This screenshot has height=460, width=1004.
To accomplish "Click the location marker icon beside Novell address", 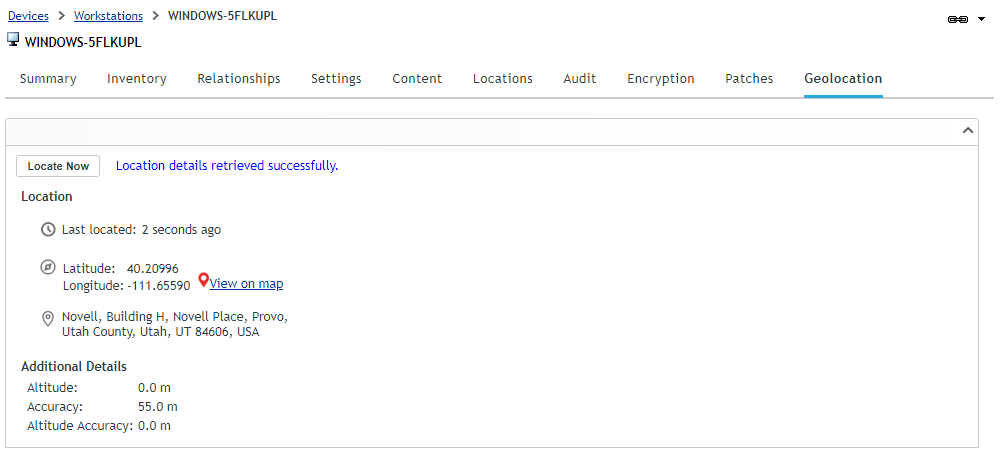I will coord(47,318).
